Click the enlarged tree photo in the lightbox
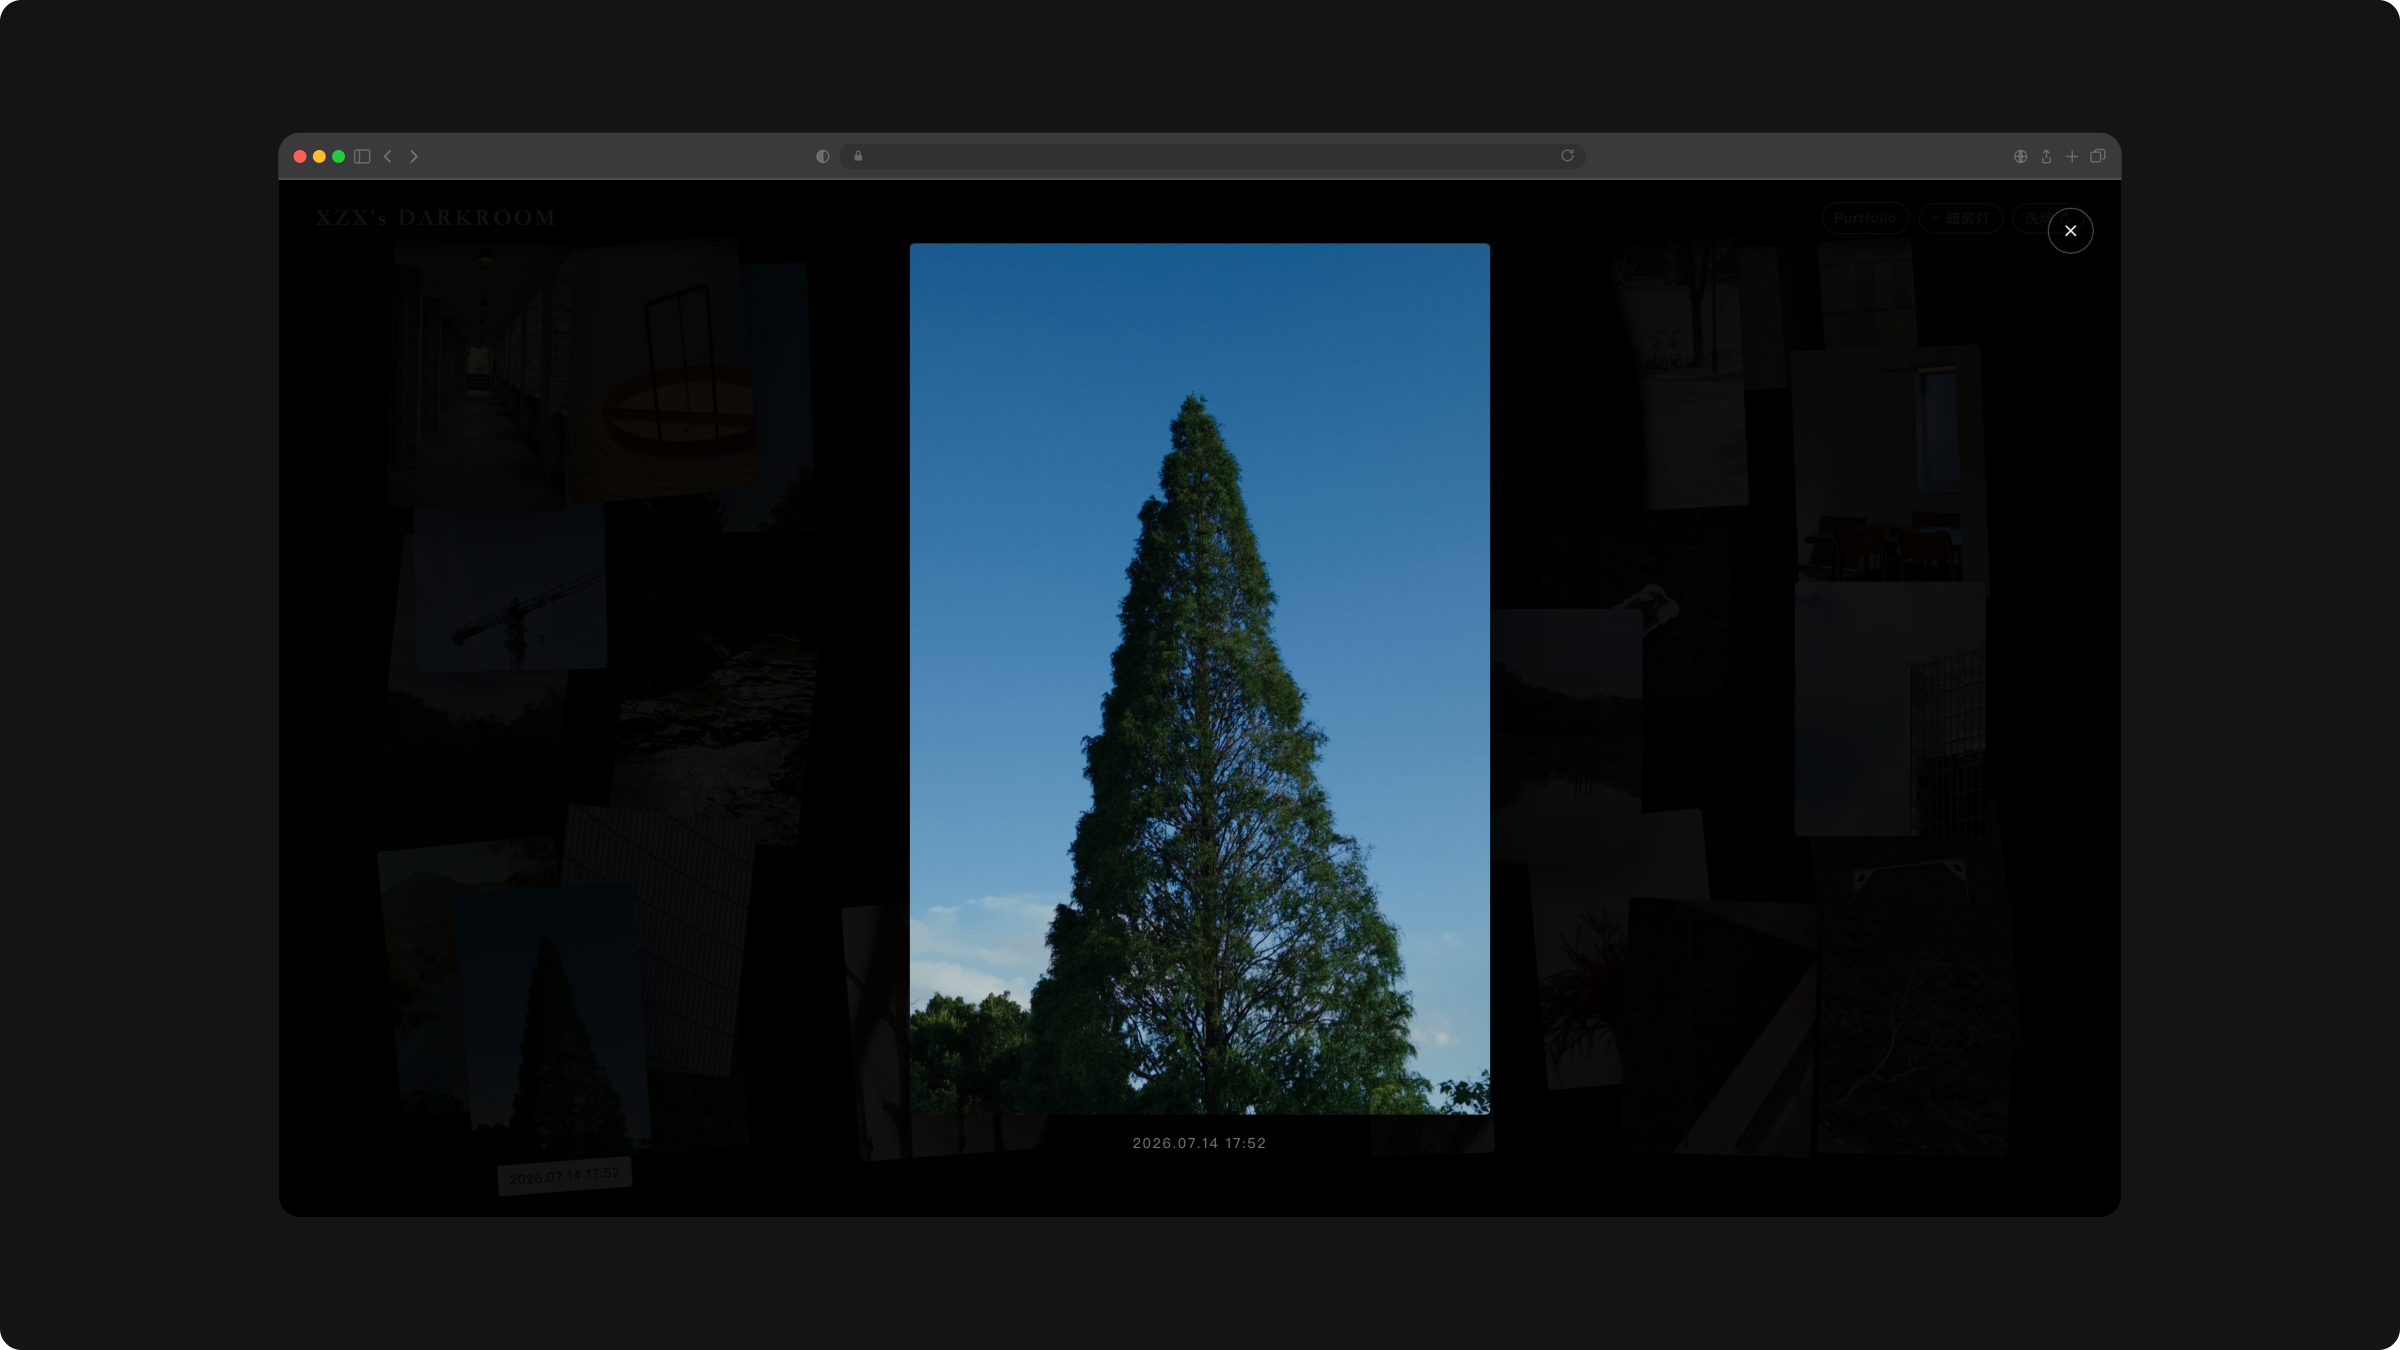Image resolution: width=2400 pixels, height=1350 pixels. pos(1199,678)
